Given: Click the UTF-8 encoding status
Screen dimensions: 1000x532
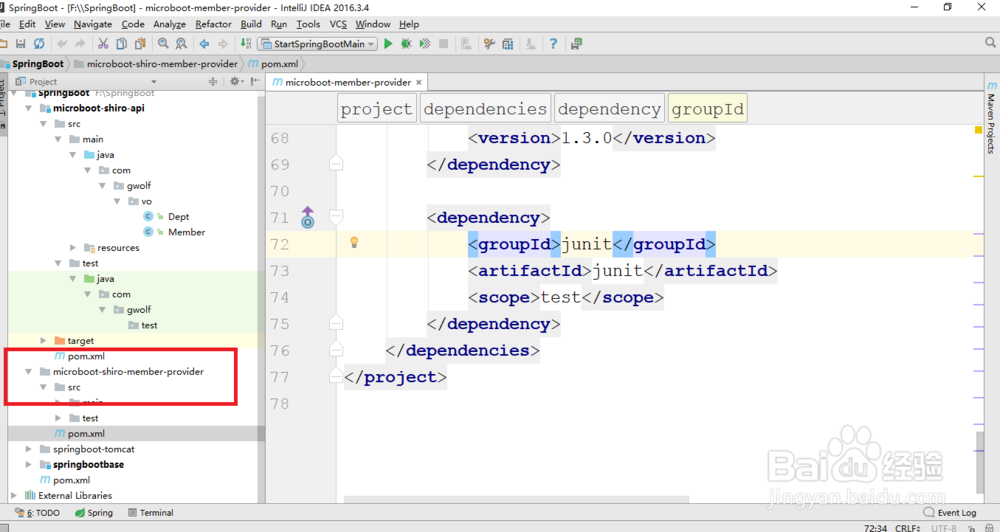Looking at the screenshot, I should tap(944, 528).
